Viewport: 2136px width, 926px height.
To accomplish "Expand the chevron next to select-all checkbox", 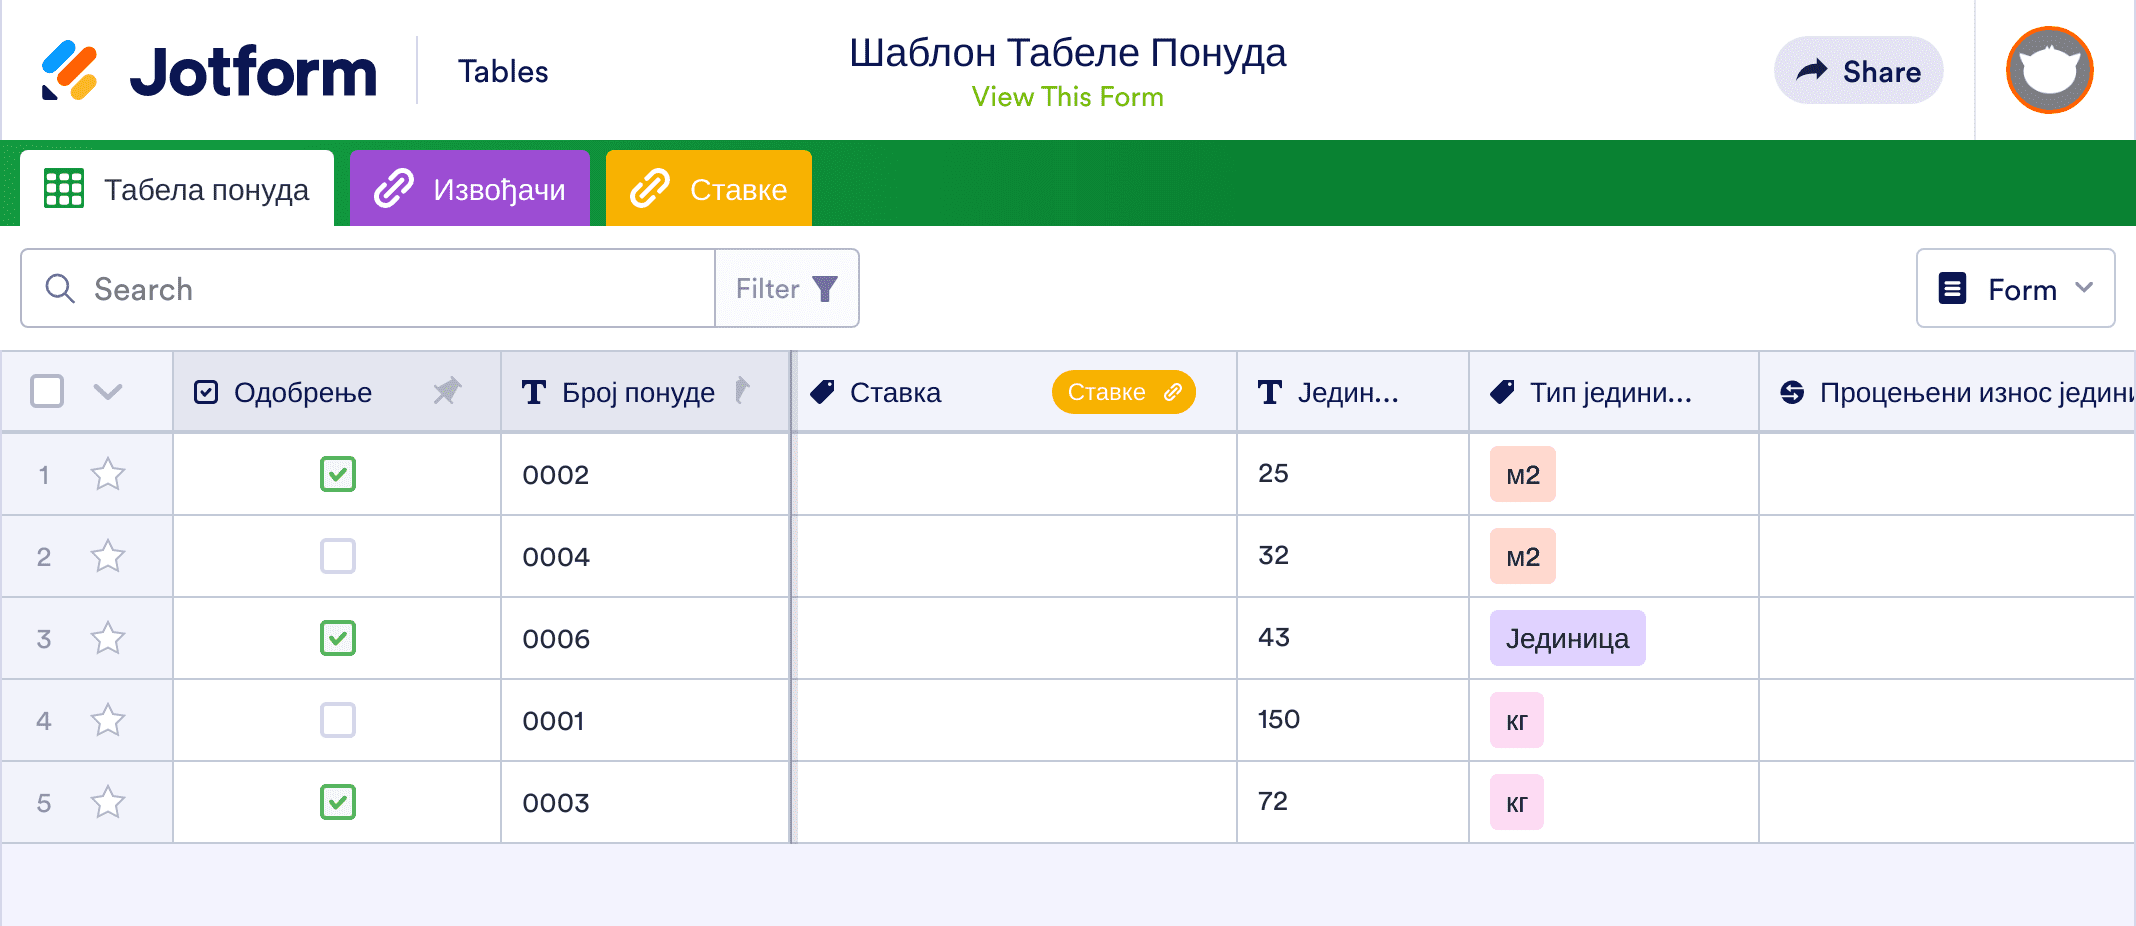I will (106, 392).
